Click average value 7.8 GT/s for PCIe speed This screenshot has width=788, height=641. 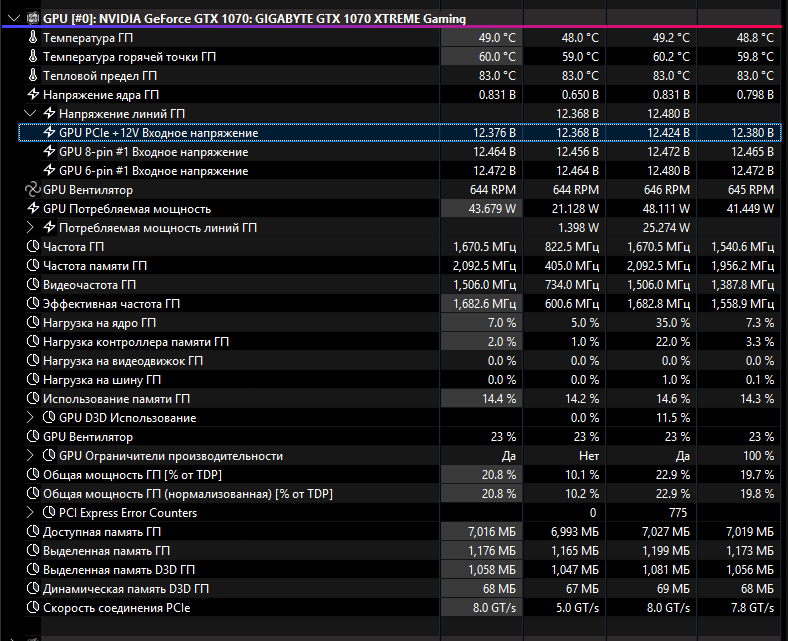click(752, 608)
